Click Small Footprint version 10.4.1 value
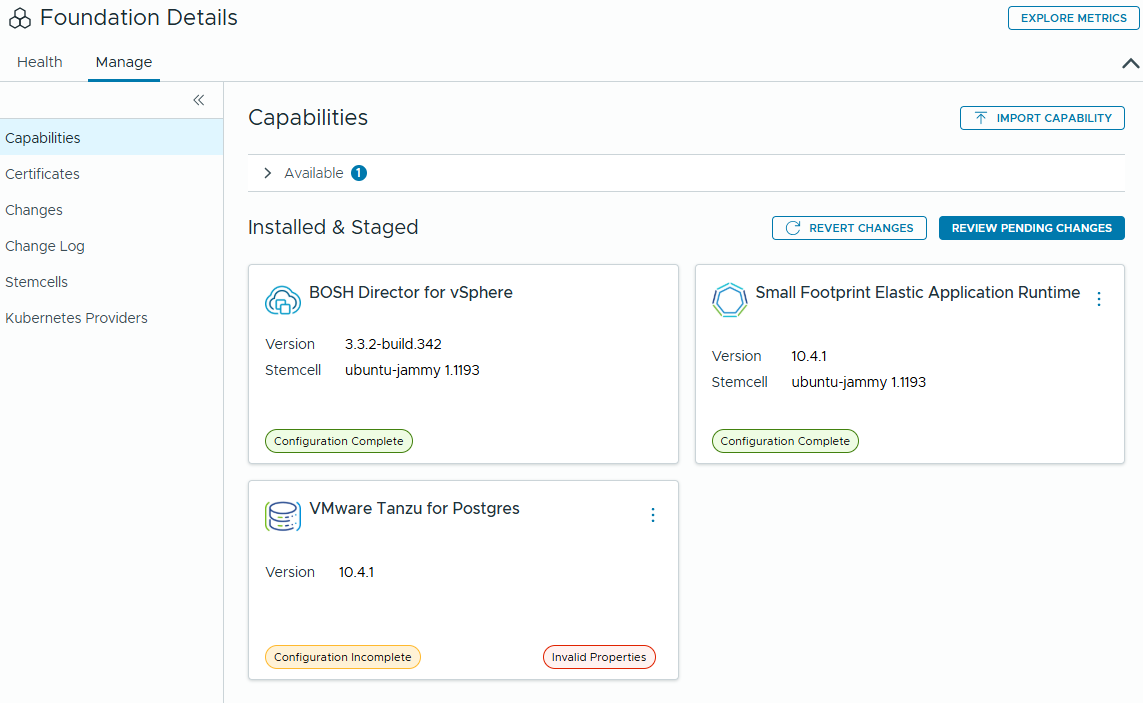 point(809,356)
